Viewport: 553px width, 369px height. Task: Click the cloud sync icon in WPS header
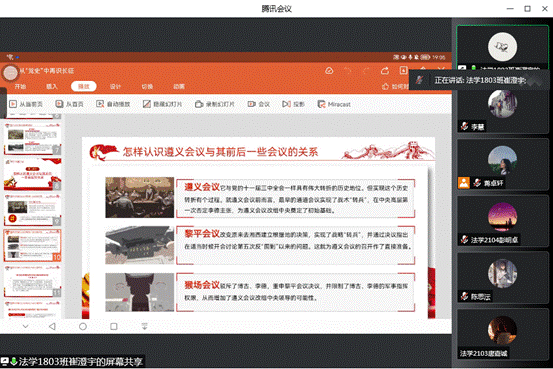(x=329, y=71)
